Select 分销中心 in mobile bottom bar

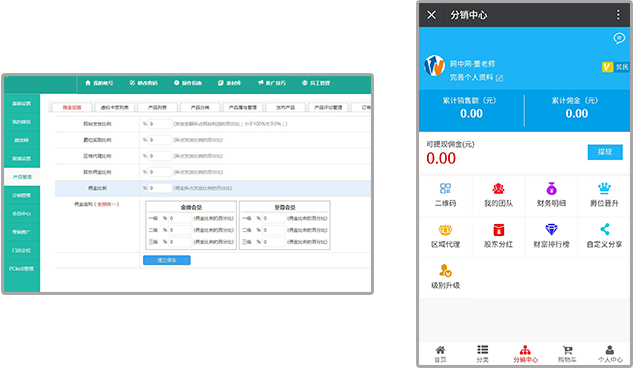click(x=525, y=354)
